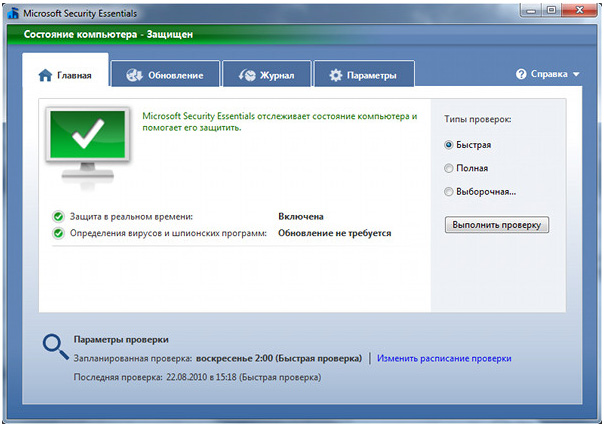Click the Microsoft Security Essentials title bar icon

pyautogui.click(x=13, y=13)
